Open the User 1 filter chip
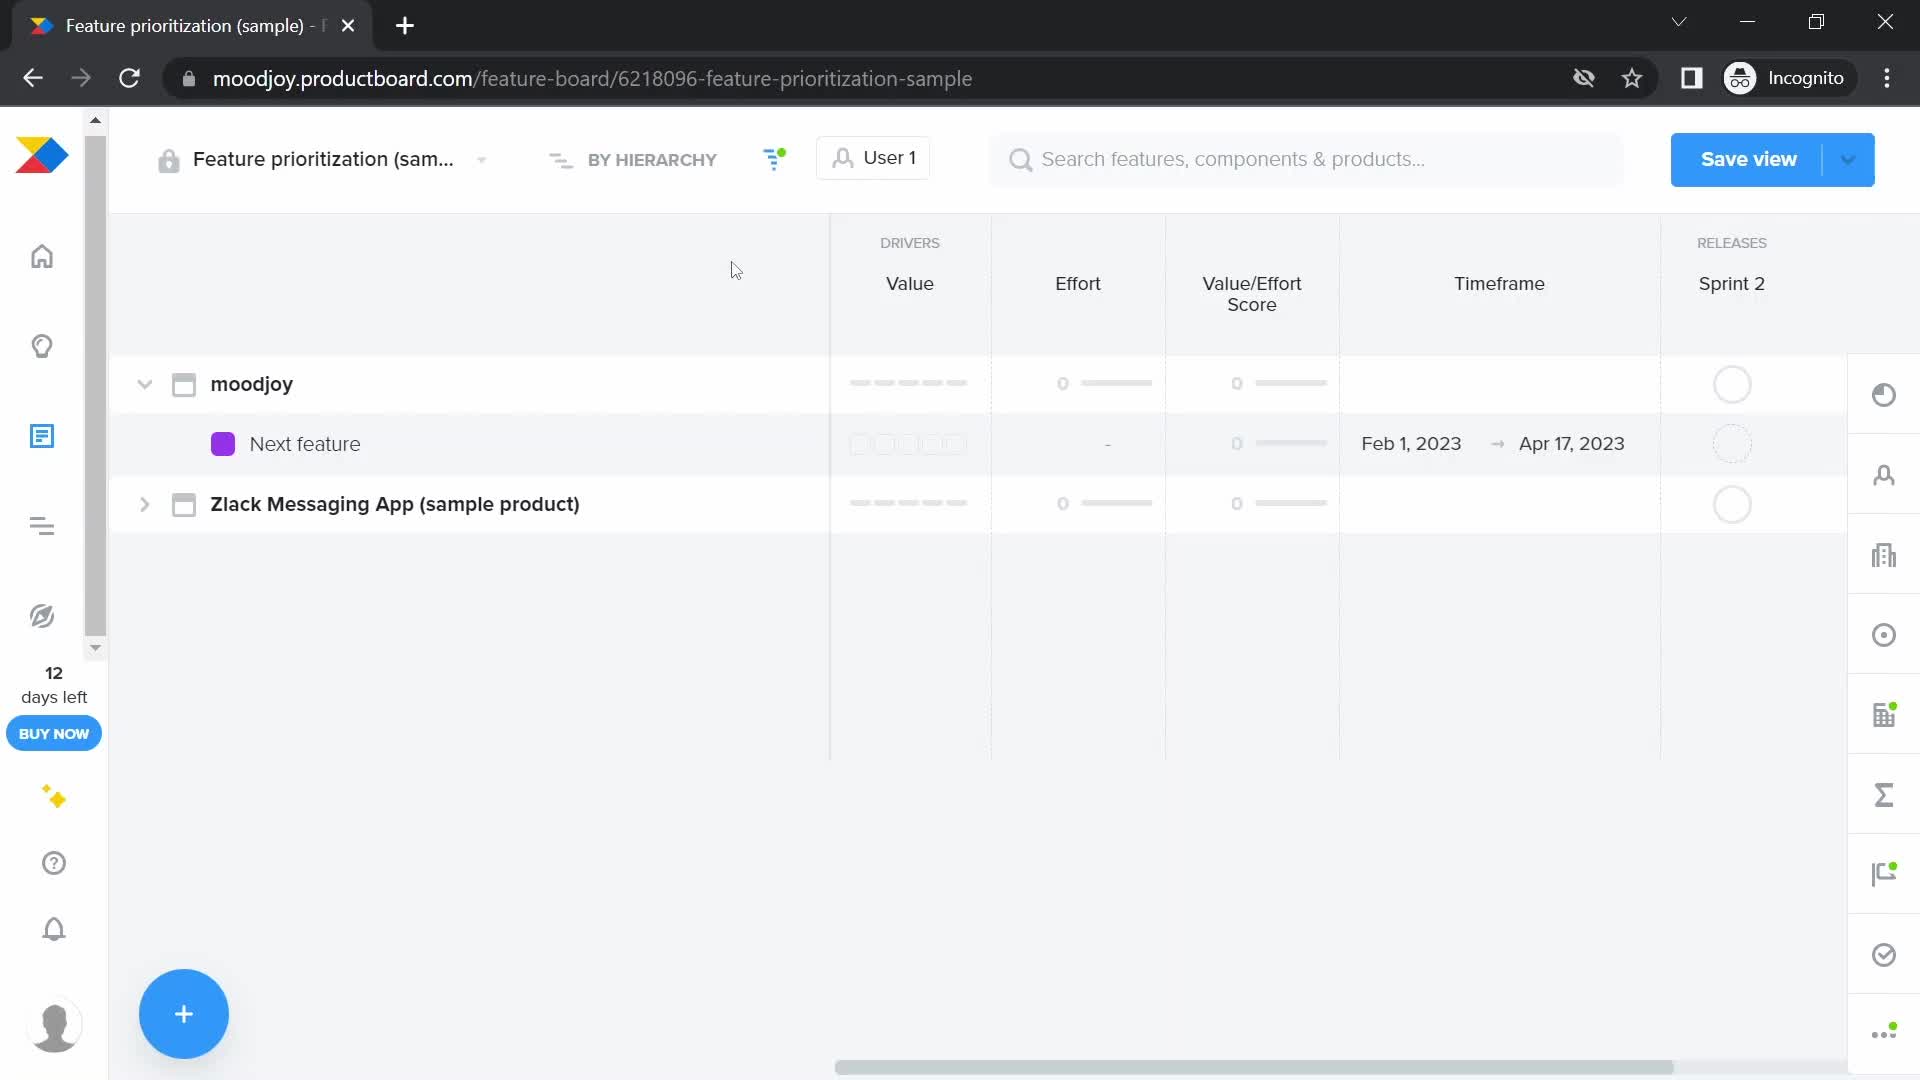 pos(873,158)
